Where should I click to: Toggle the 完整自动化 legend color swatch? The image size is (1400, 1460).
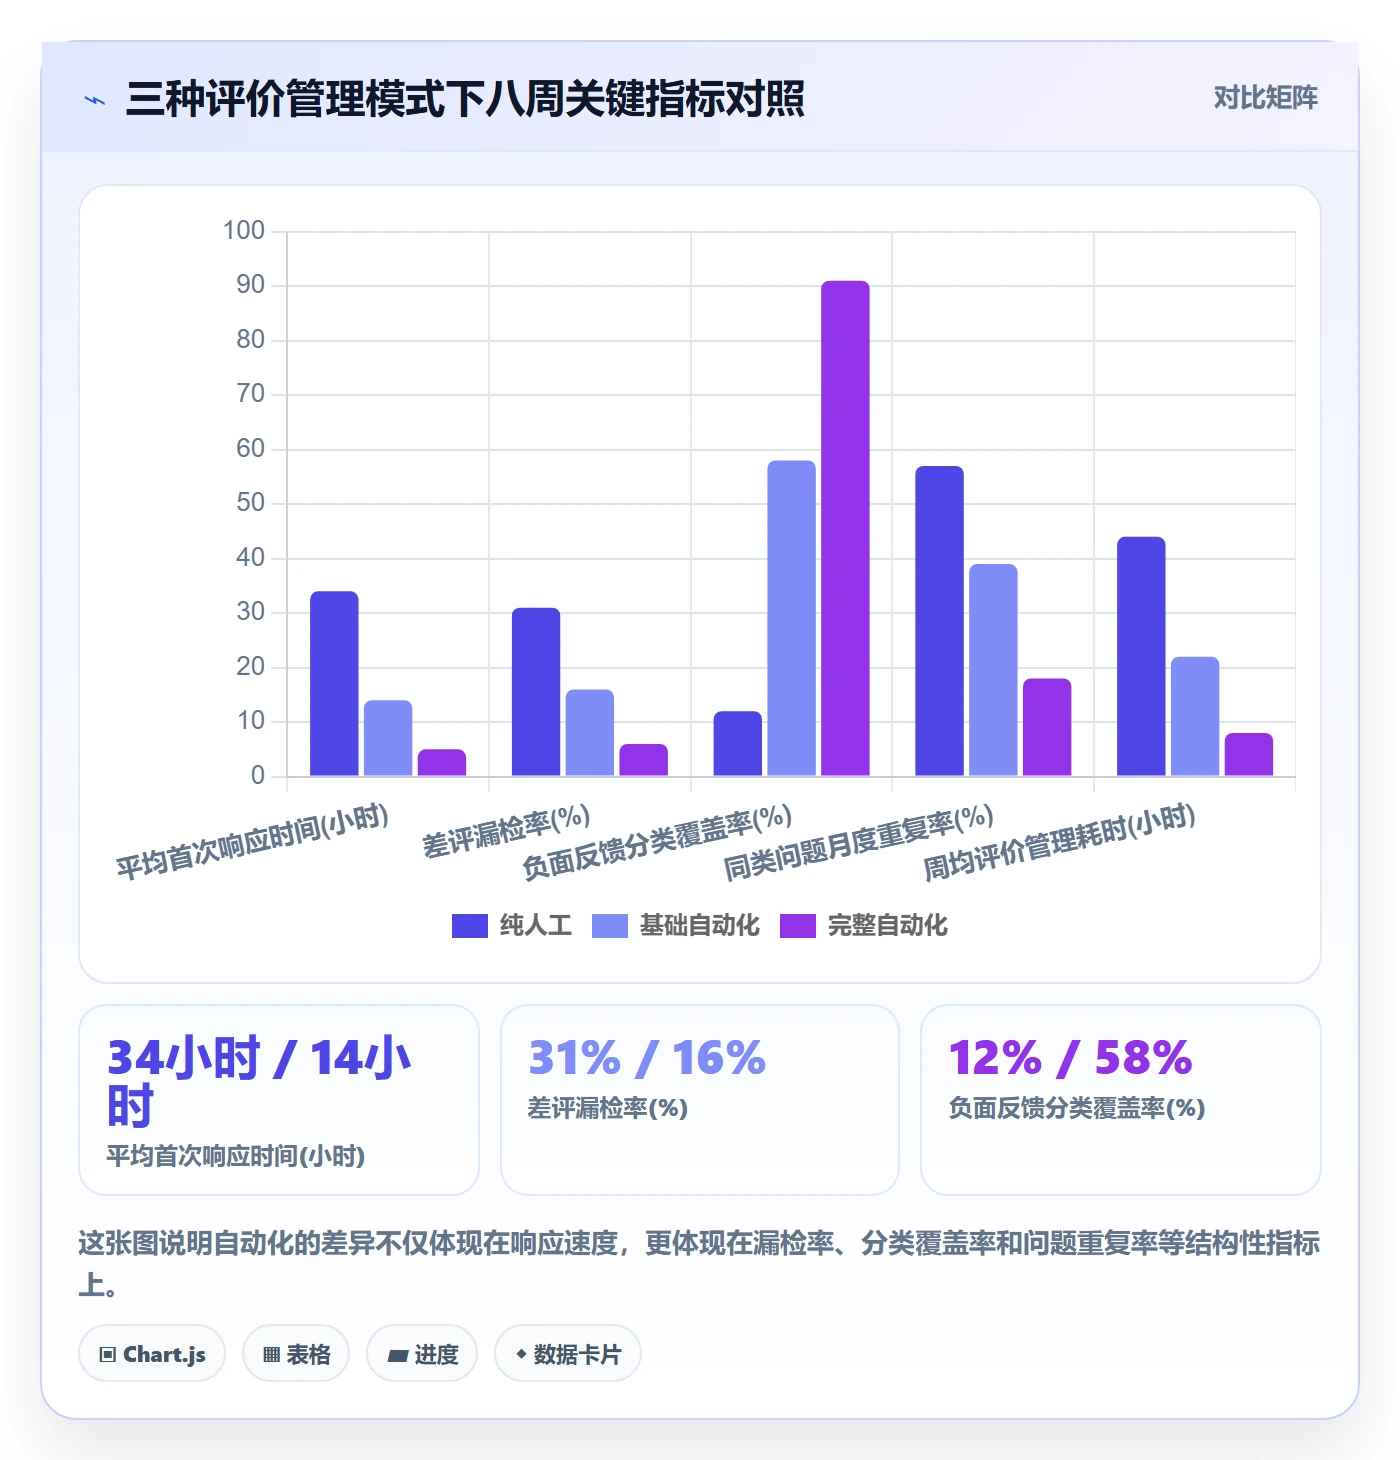798,926
